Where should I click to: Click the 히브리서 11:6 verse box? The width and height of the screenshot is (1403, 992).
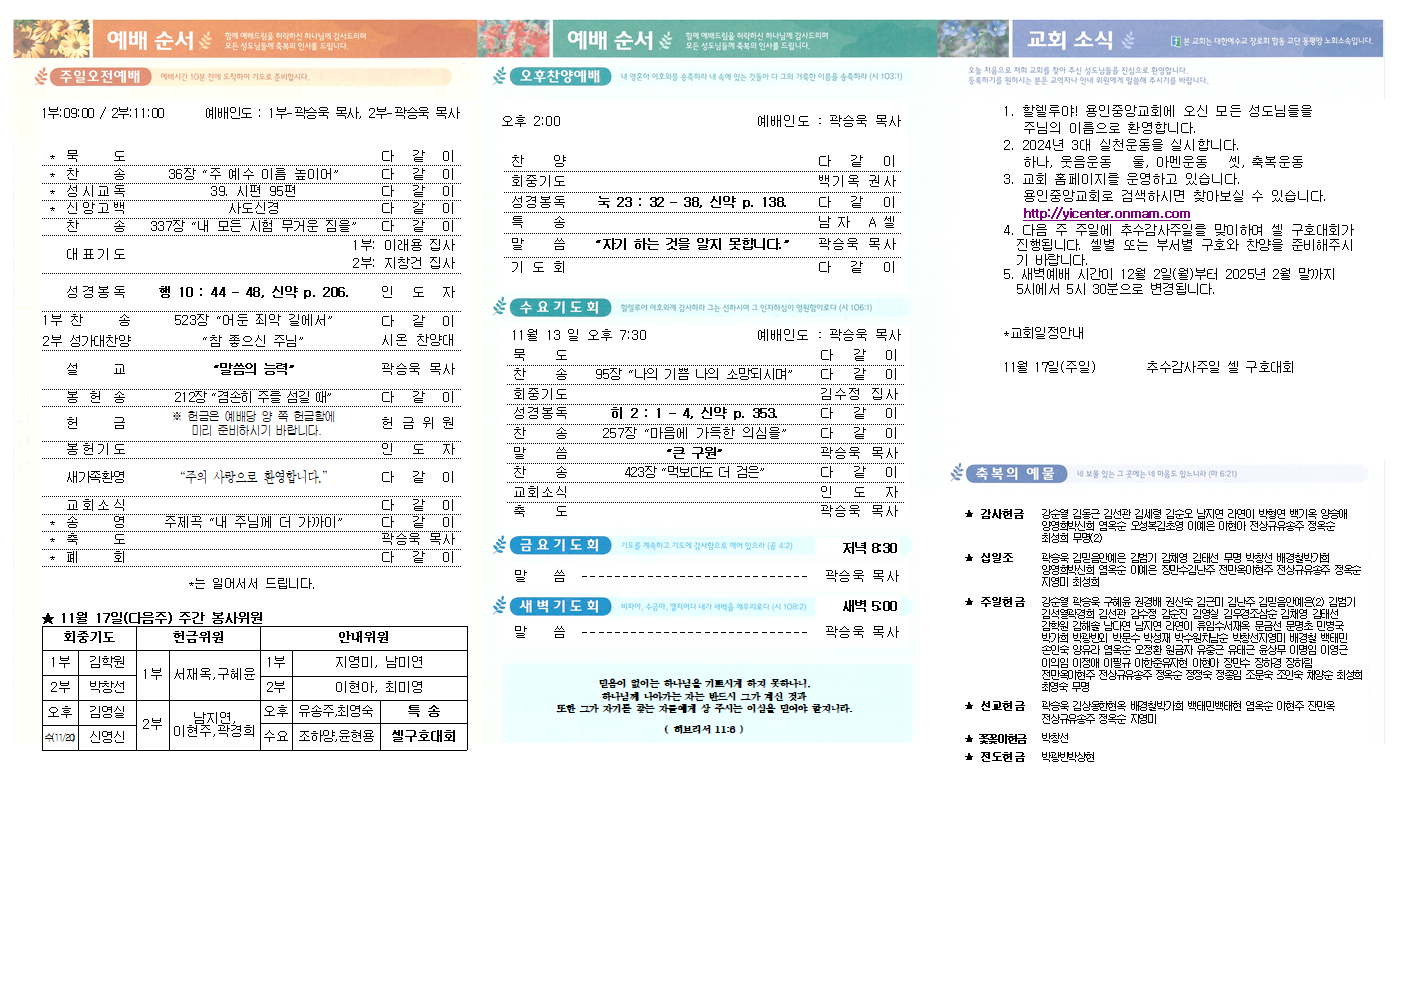click(704, 704)
